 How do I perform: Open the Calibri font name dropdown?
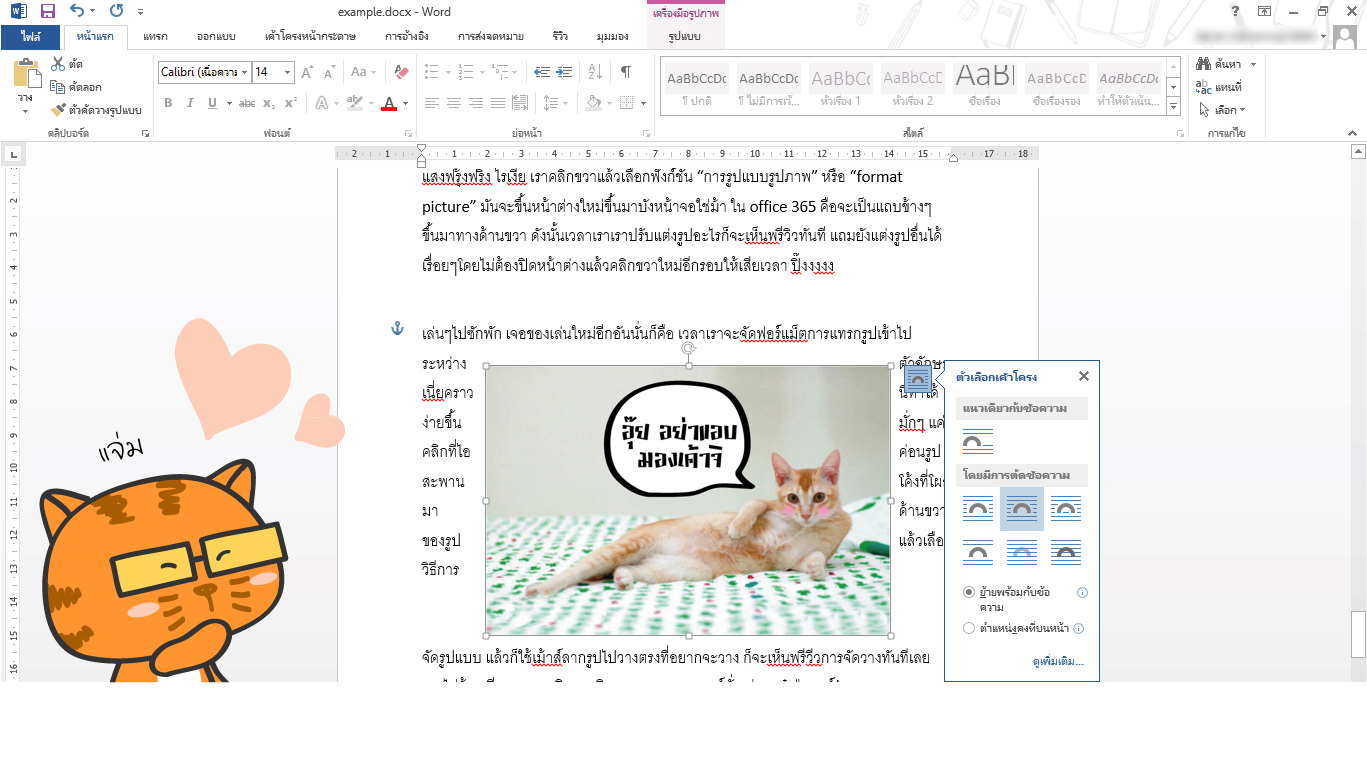[x=245, y=72]
